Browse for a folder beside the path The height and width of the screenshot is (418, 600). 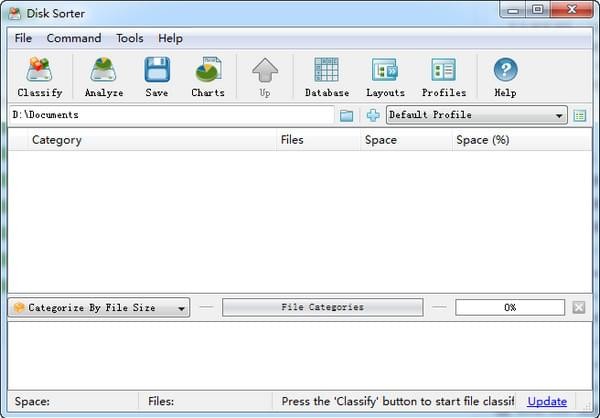[346, 115]
